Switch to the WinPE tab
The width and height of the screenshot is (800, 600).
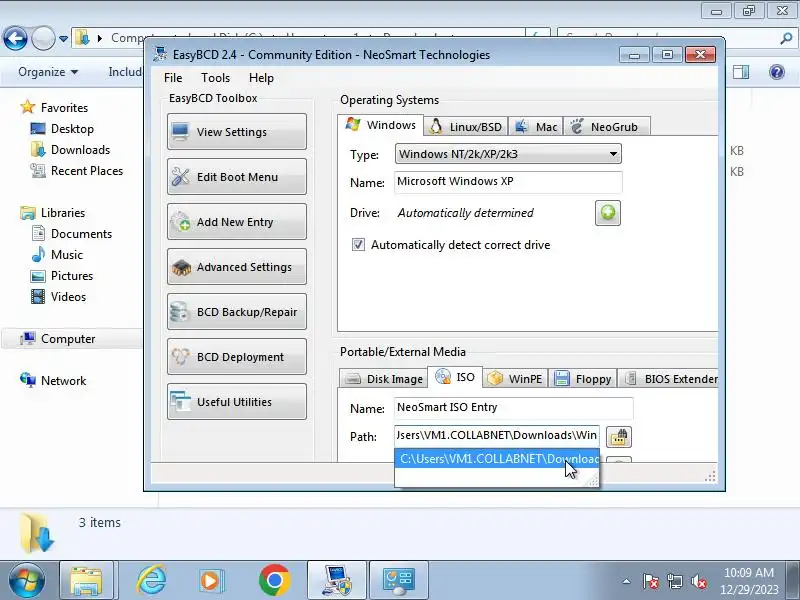tap(515, 379)
